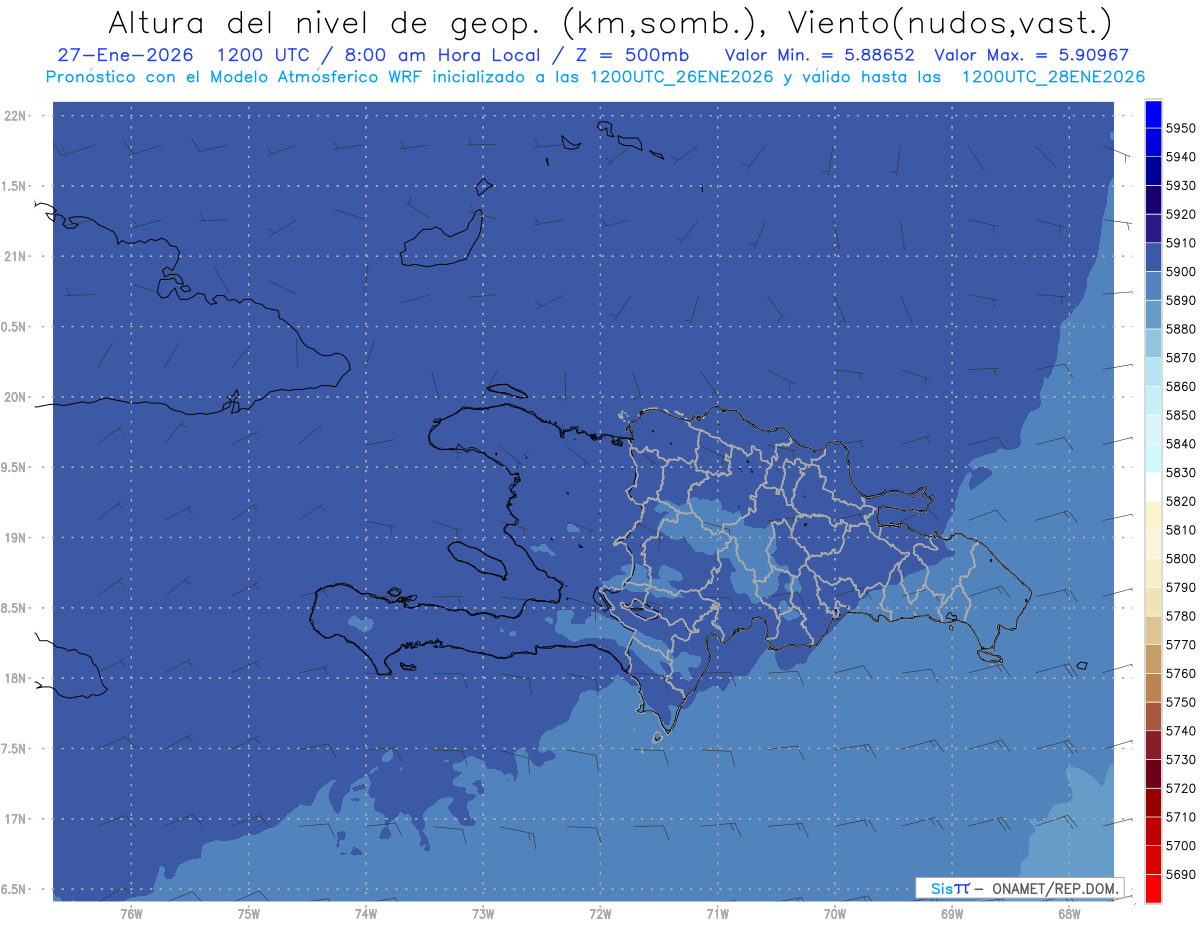Click initialization time '1200UTC_26ENE2026'
1200x927 pixels.
coord(682,77)
